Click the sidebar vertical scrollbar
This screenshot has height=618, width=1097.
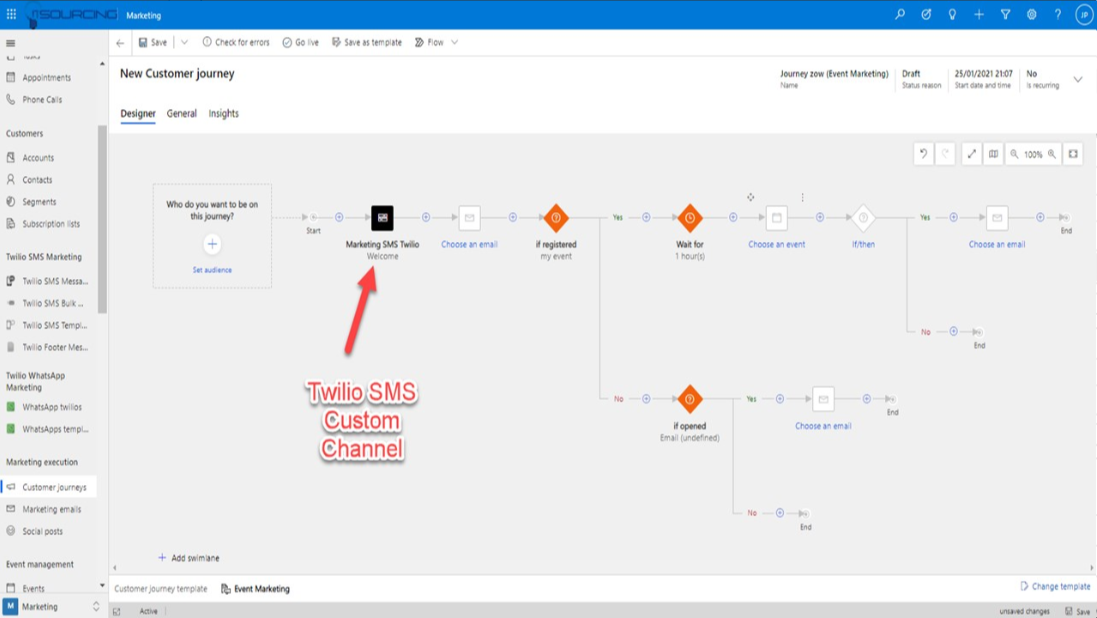pyautogui.click(x=102, y=219)
